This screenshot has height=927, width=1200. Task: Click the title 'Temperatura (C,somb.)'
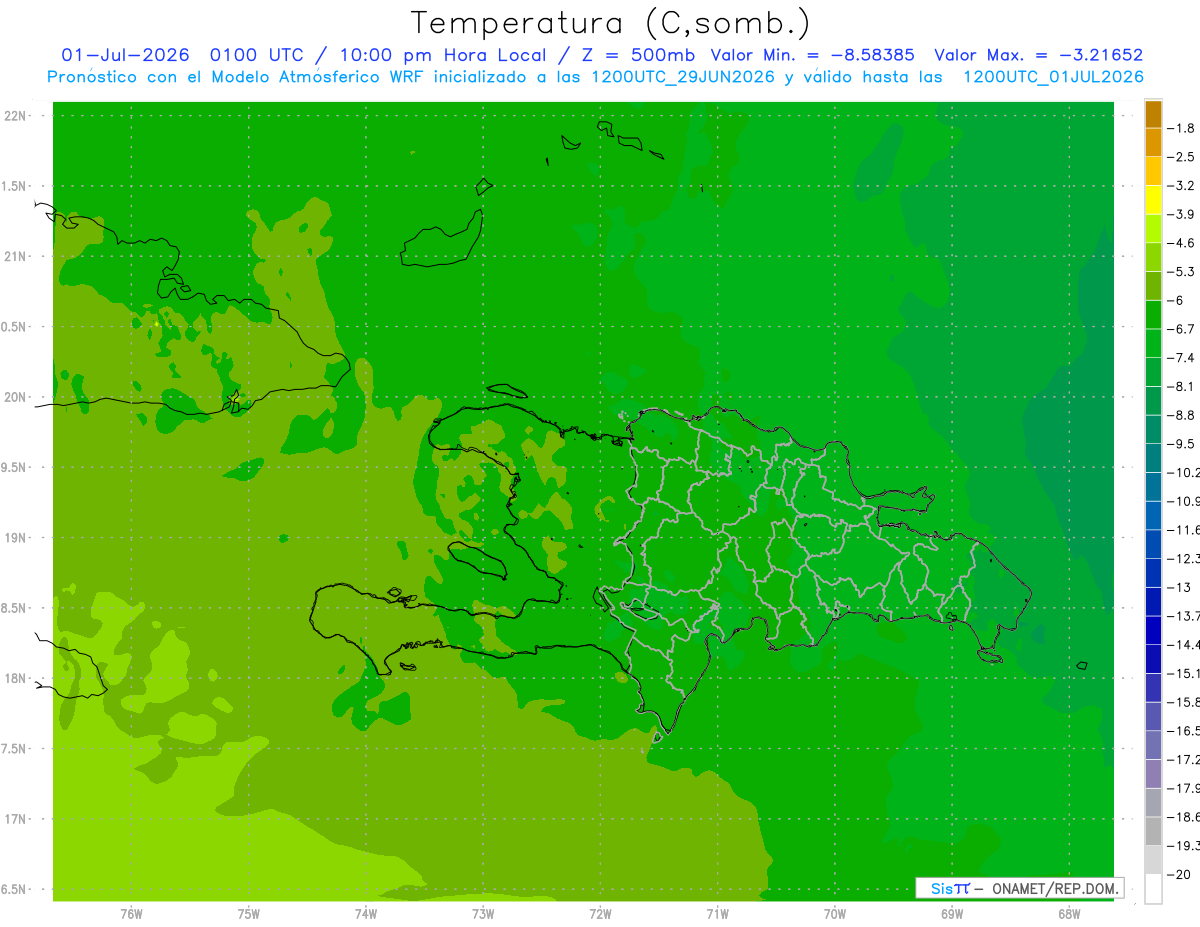[610, 24]
